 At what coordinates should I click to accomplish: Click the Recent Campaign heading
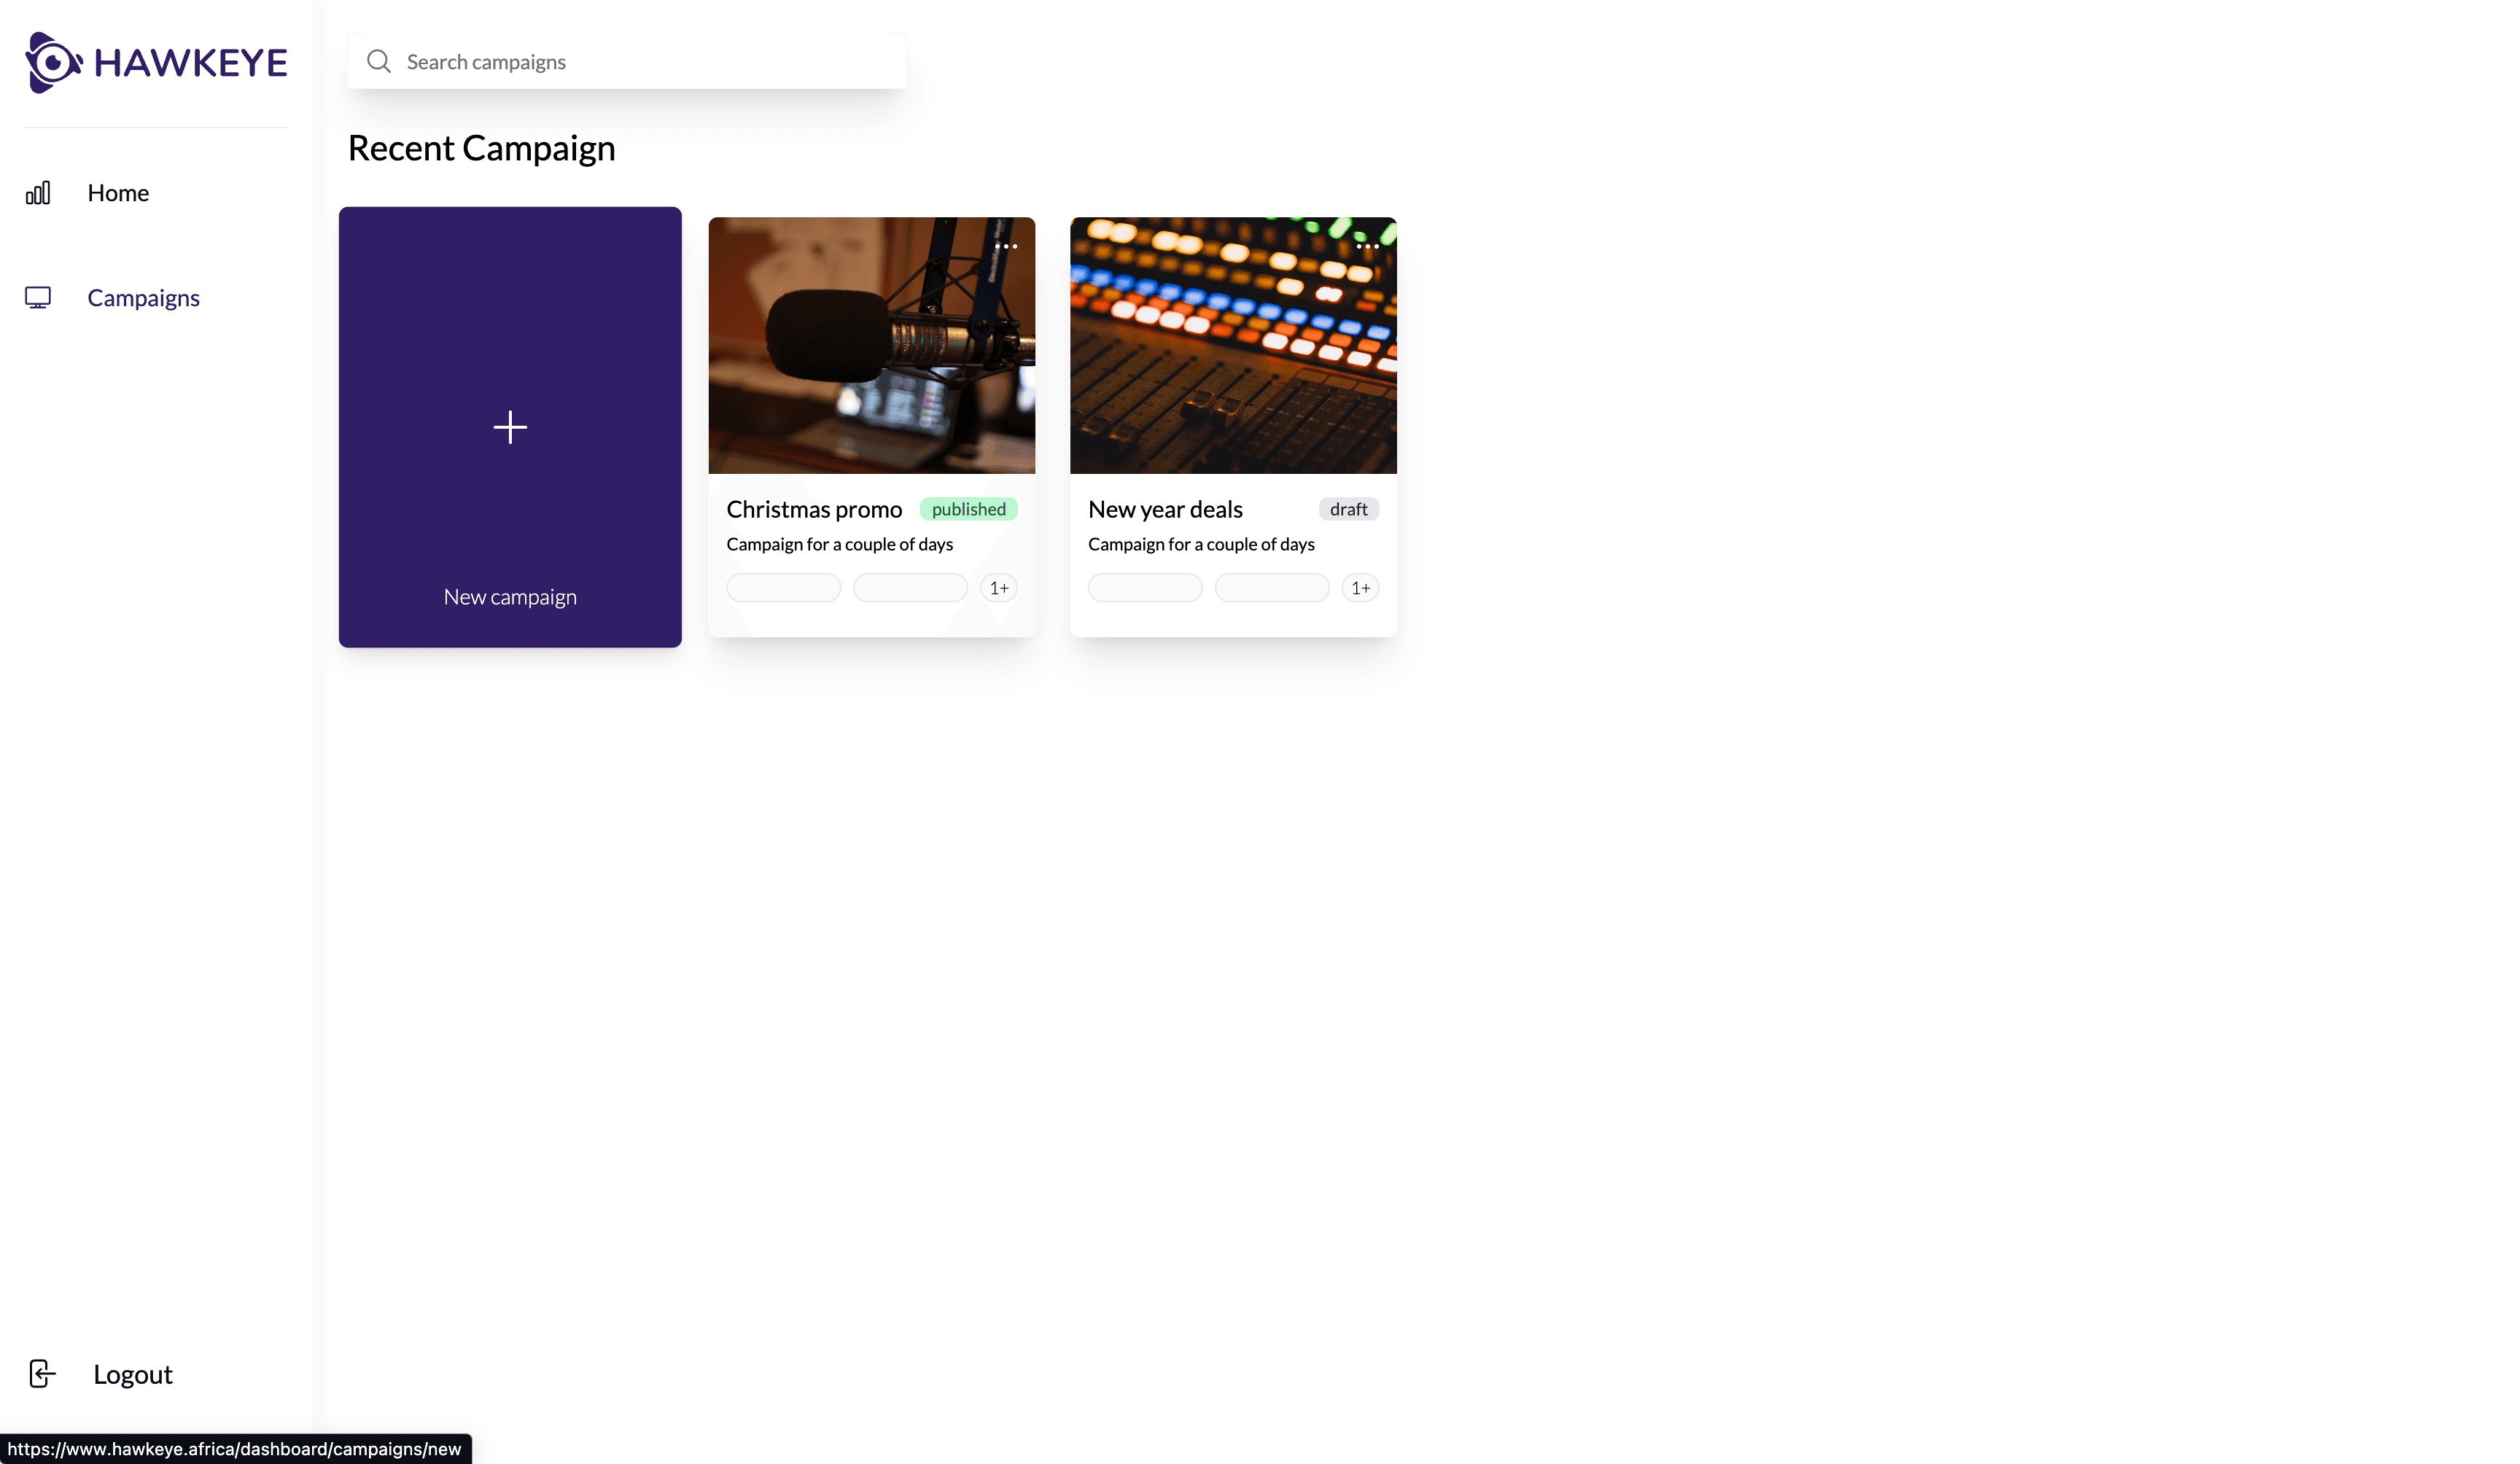tap(481, 148)
